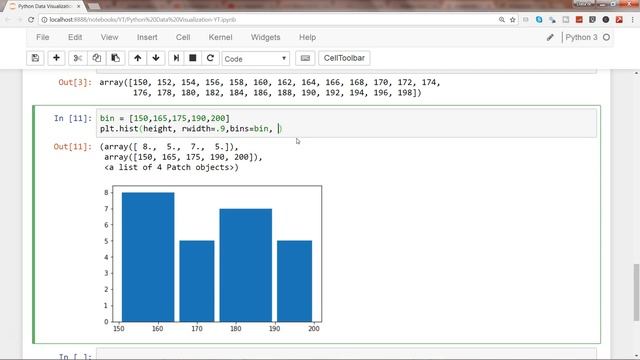Image resolution: width=640 pixels, height=360 pixels.
Task: Bookmark this page with star icon
Action: 513,20
